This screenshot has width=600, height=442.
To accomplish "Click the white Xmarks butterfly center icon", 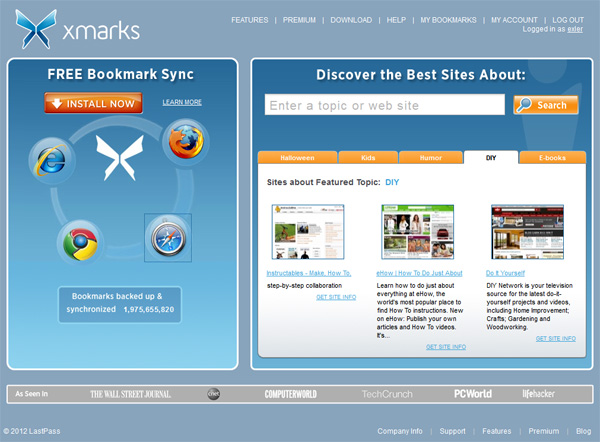I will (x=115, y=157).
